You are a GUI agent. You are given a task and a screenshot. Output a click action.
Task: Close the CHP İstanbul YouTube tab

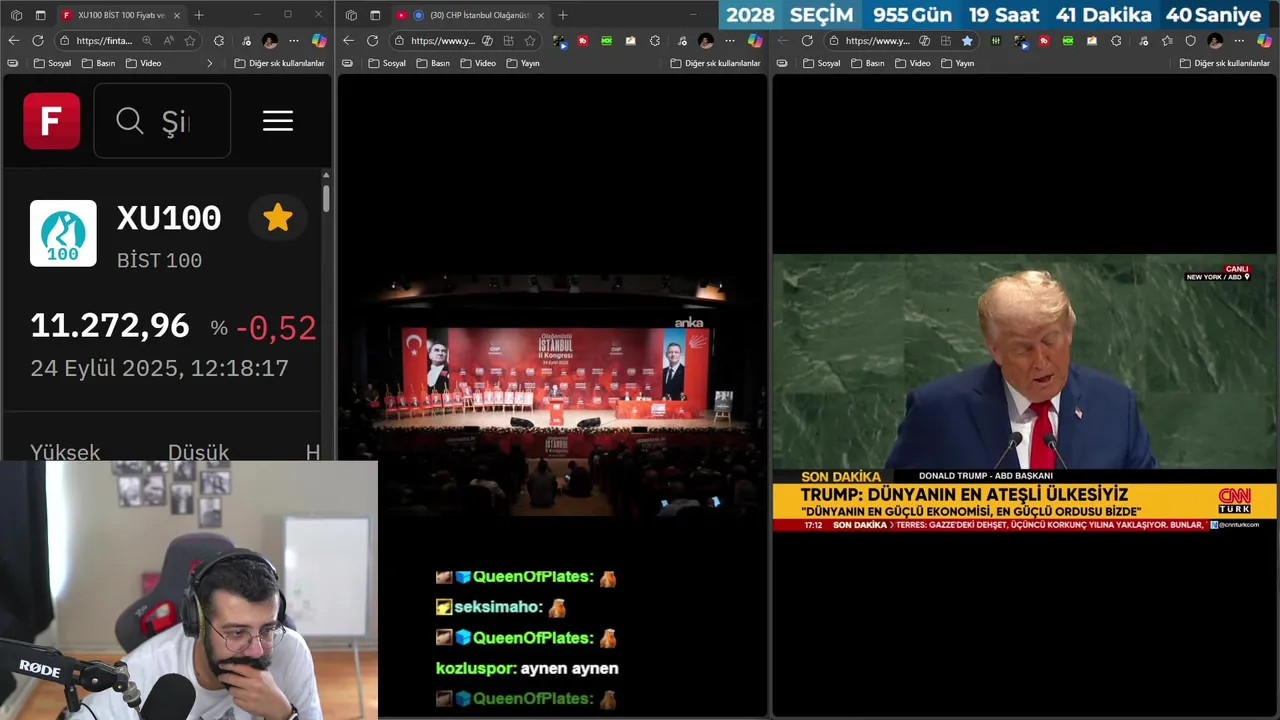coord(541,15)
